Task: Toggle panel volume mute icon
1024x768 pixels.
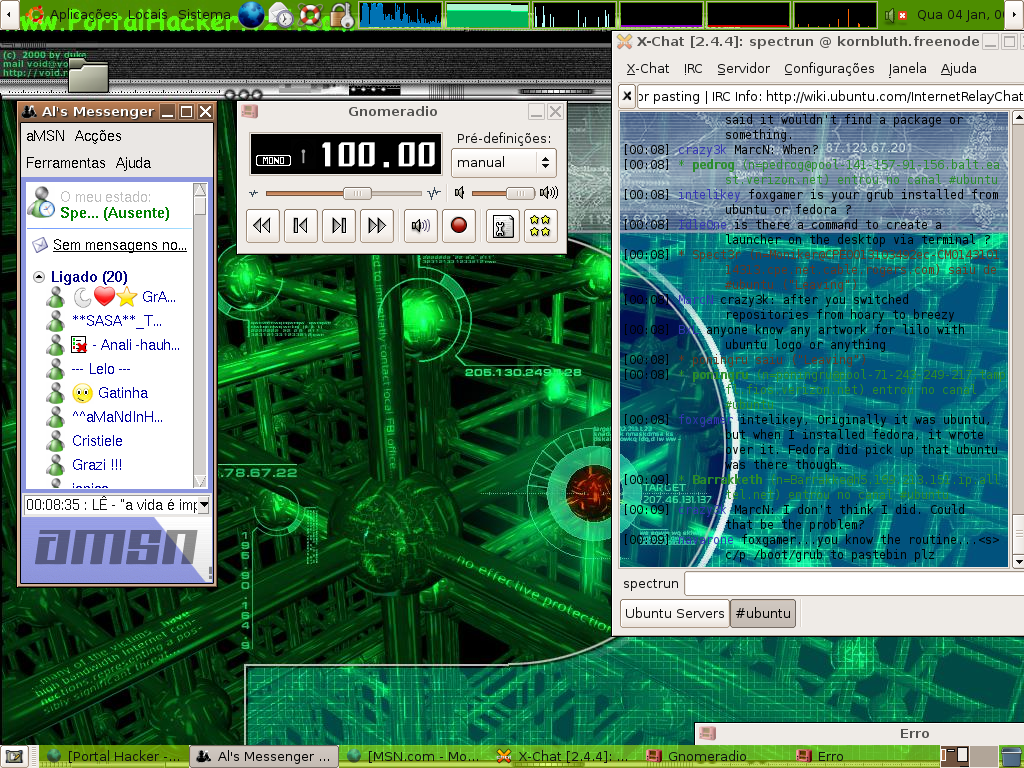Action: coord(895,14)
